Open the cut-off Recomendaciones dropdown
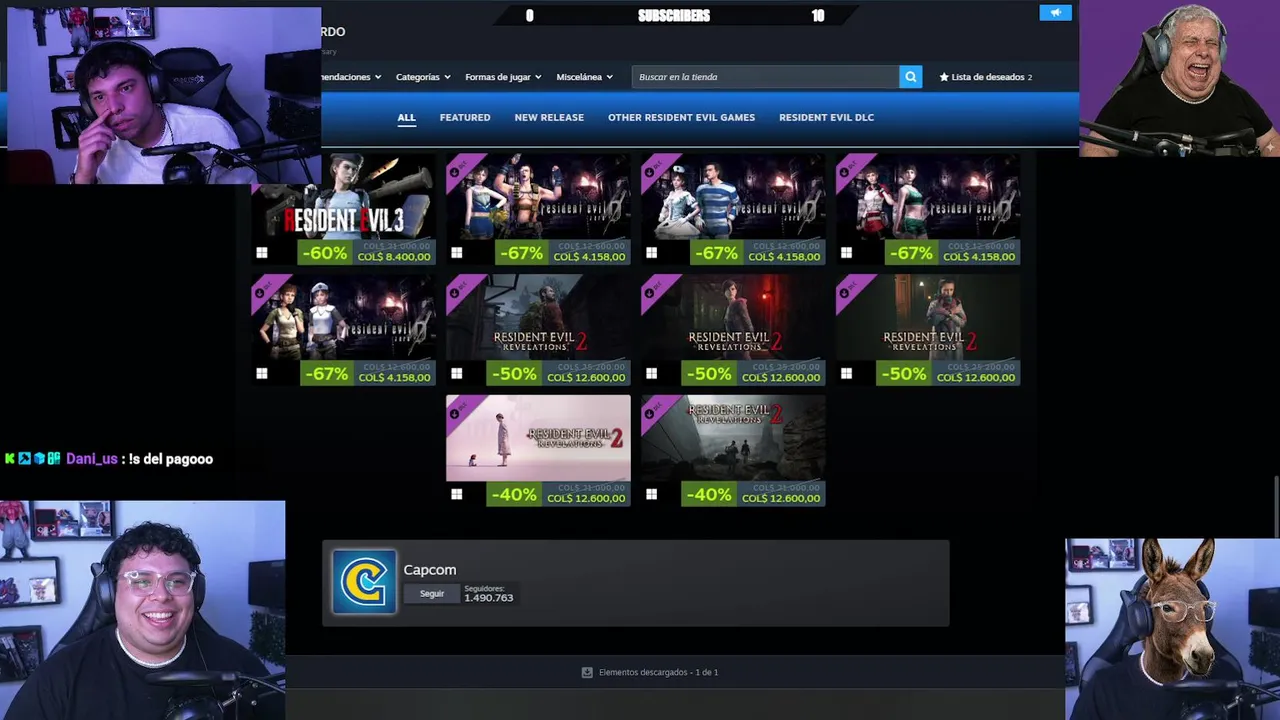This screenshot has height=720, width=1280. coord(351,77)
